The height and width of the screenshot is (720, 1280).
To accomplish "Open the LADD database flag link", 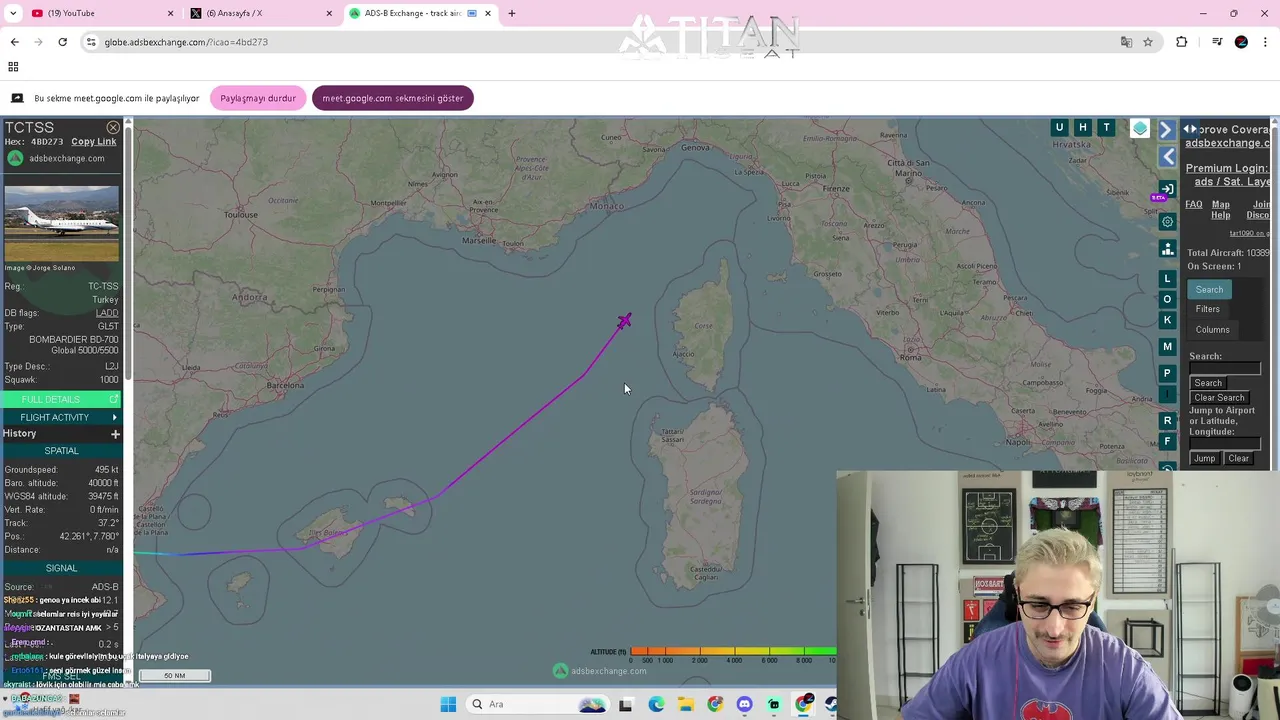I will [x=107, y=313].
